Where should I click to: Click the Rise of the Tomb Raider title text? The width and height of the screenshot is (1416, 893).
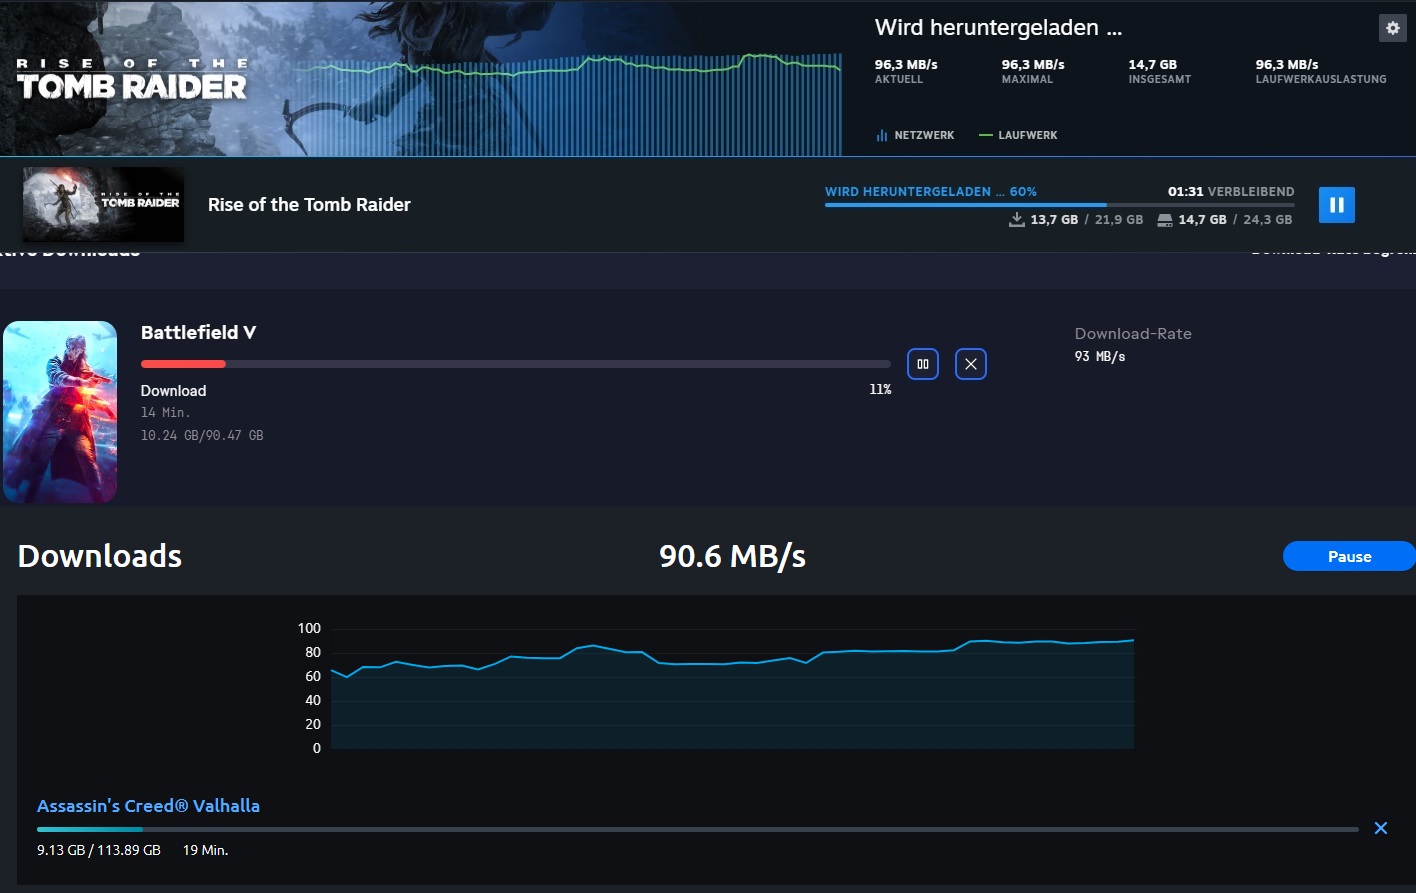309,205
